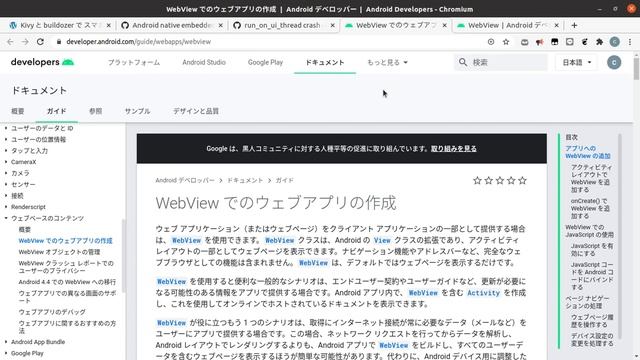This screenshot has height=360, width=640.
Task: Click the megaphone extension icon
Action: click(540, 42)
